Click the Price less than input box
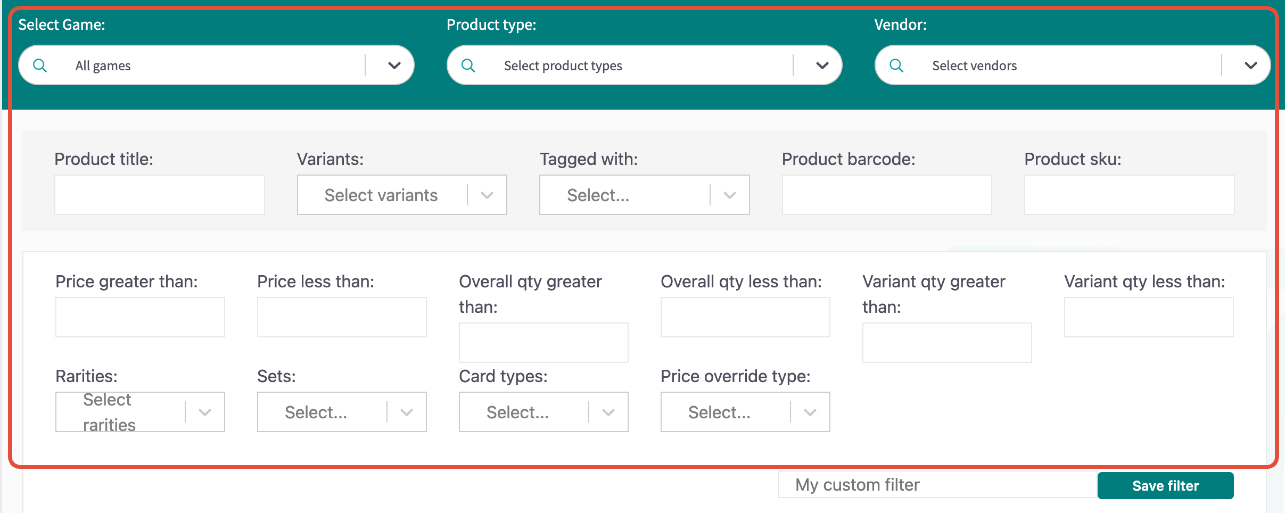This screenshot has height=513, width=1285. (342, 317)
